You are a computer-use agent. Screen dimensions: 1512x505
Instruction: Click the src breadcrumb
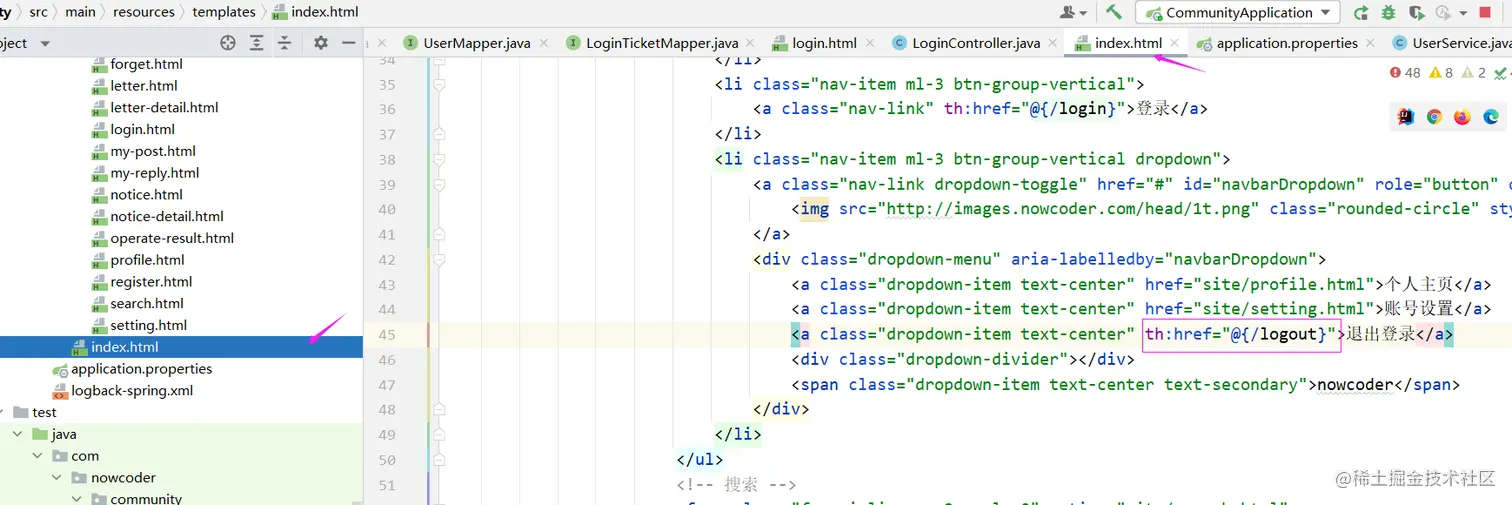(x=38, y=12)
